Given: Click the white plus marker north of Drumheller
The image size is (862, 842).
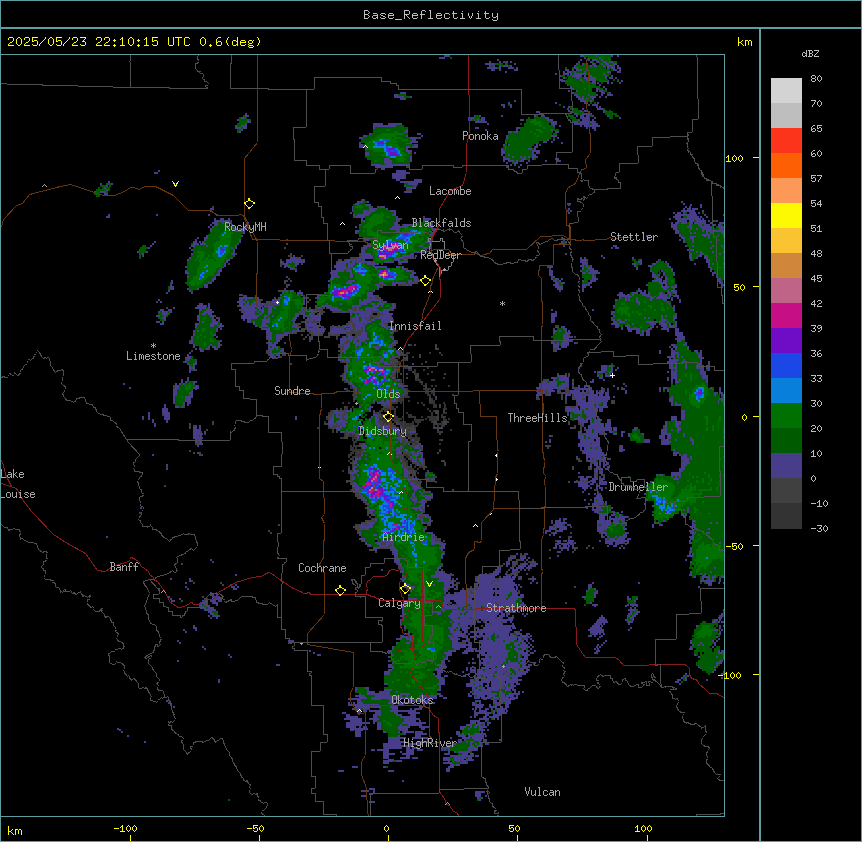Looking at the screenshot, I should click(612, 375).
